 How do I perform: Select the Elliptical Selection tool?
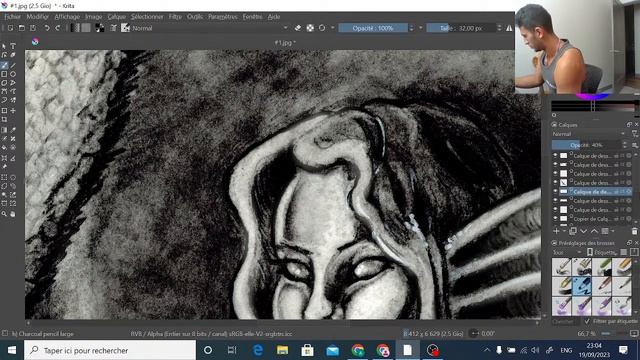pyautogui.click(x=13, y=178)
